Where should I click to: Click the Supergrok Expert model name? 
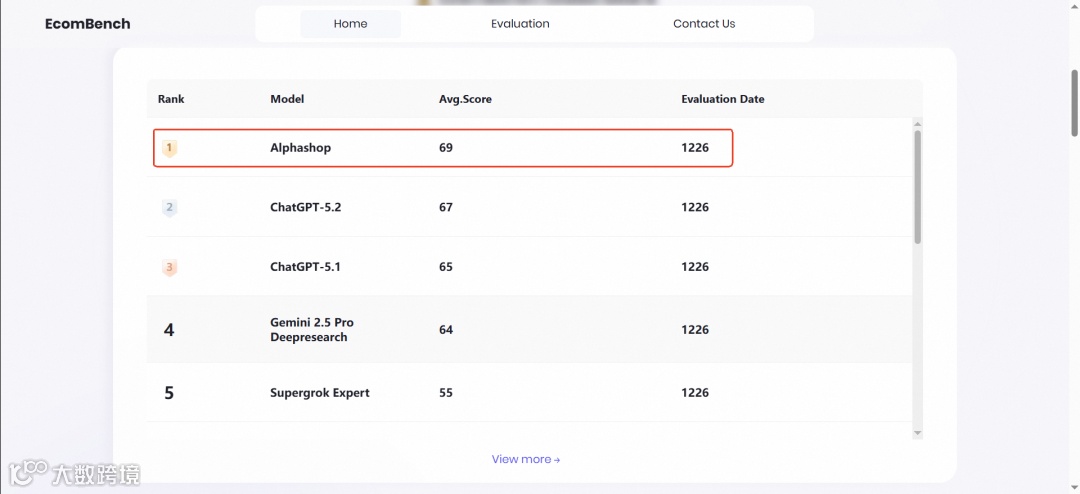tap(320, 393)
